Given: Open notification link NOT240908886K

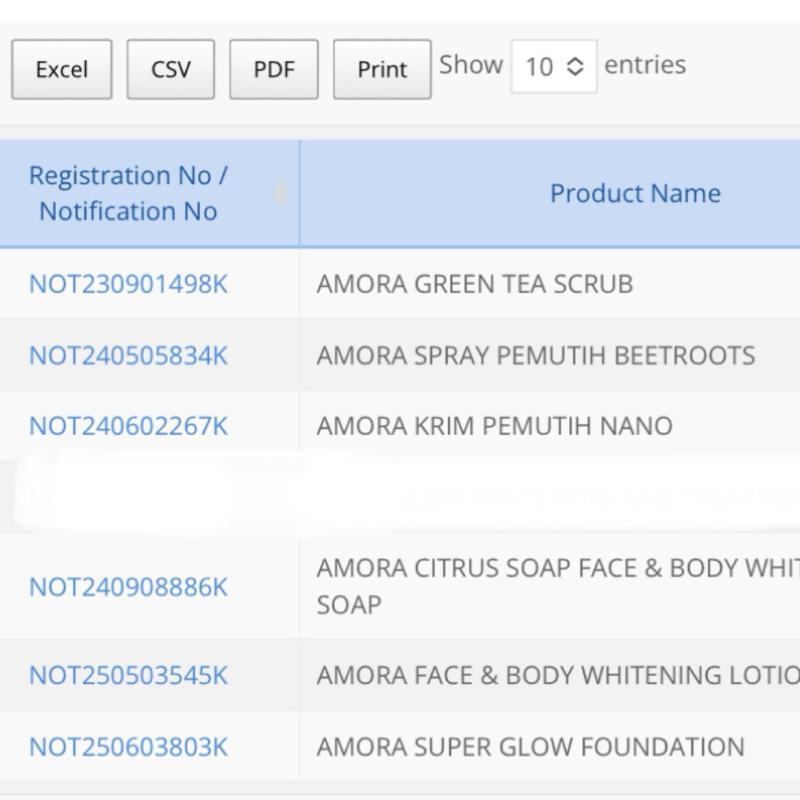Looking at the screenshot, I should (128, 587).
